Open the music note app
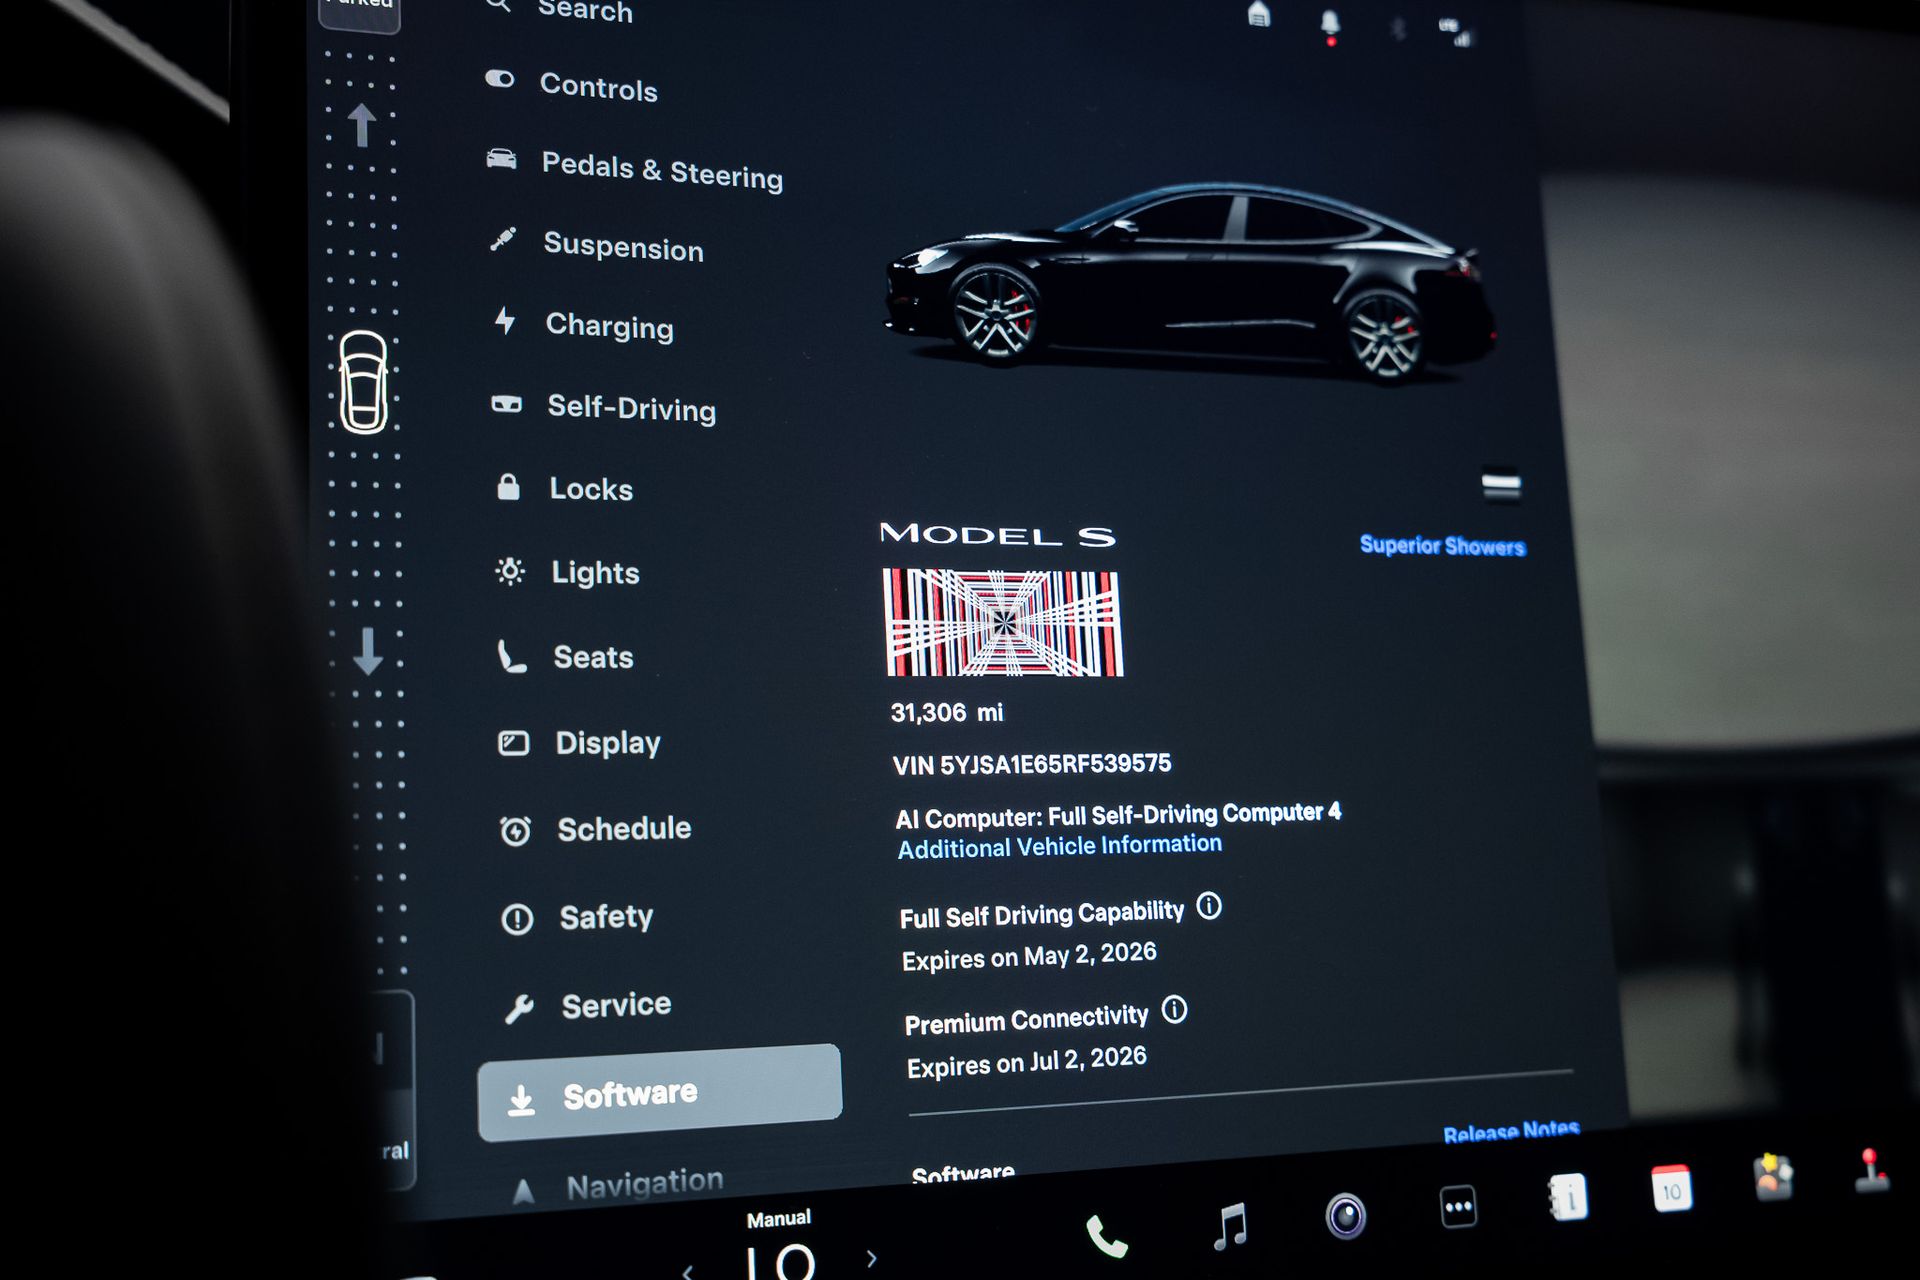The width and height of the screenshot is (1920, 1280). tap(1230, 1226)
